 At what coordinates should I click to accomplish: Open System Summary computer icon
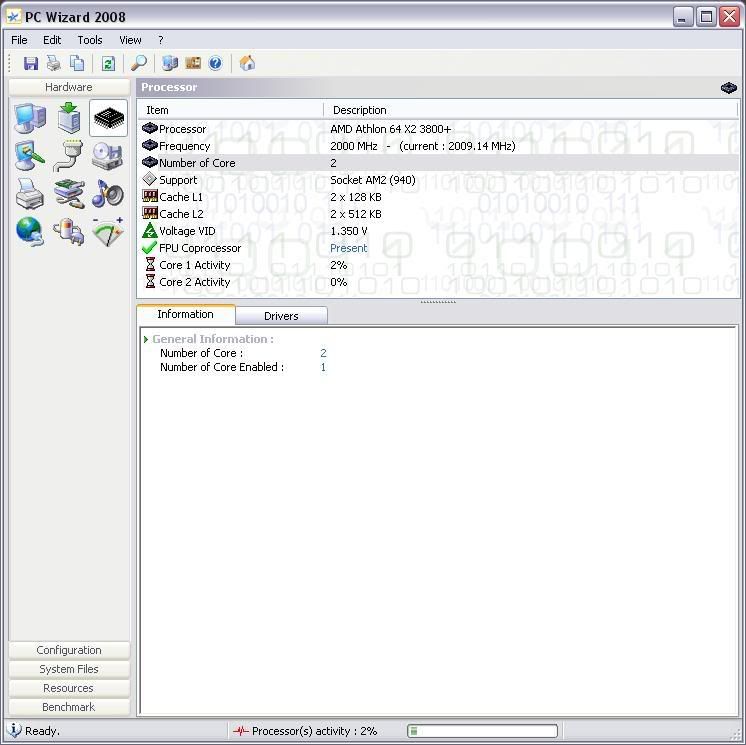point(30,118)
